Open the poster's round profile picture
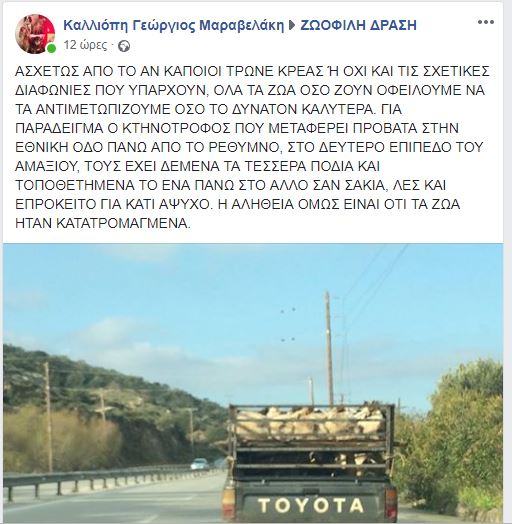Screen dimensions: 512x524 click(35, 34)
